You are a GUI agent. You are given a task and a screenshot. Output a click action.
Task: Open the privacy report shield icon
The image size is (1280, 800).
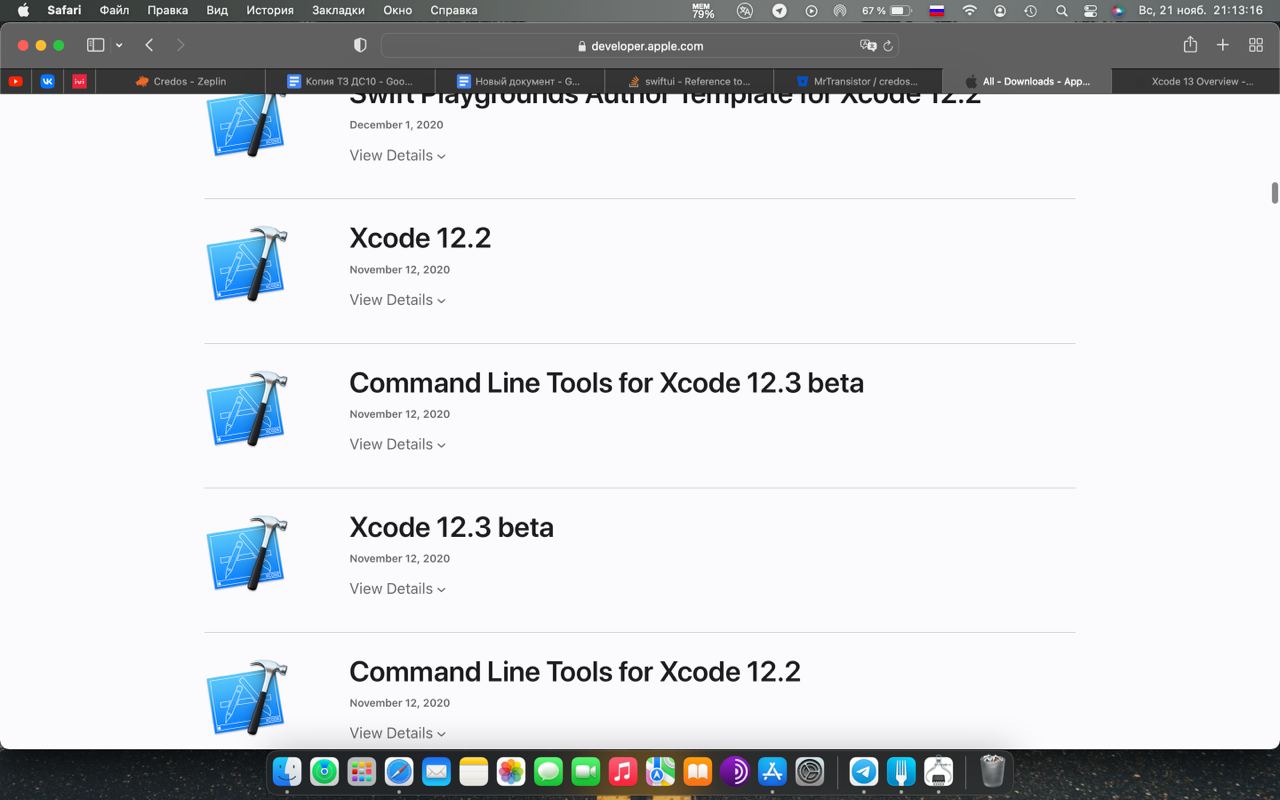[360, 45]
